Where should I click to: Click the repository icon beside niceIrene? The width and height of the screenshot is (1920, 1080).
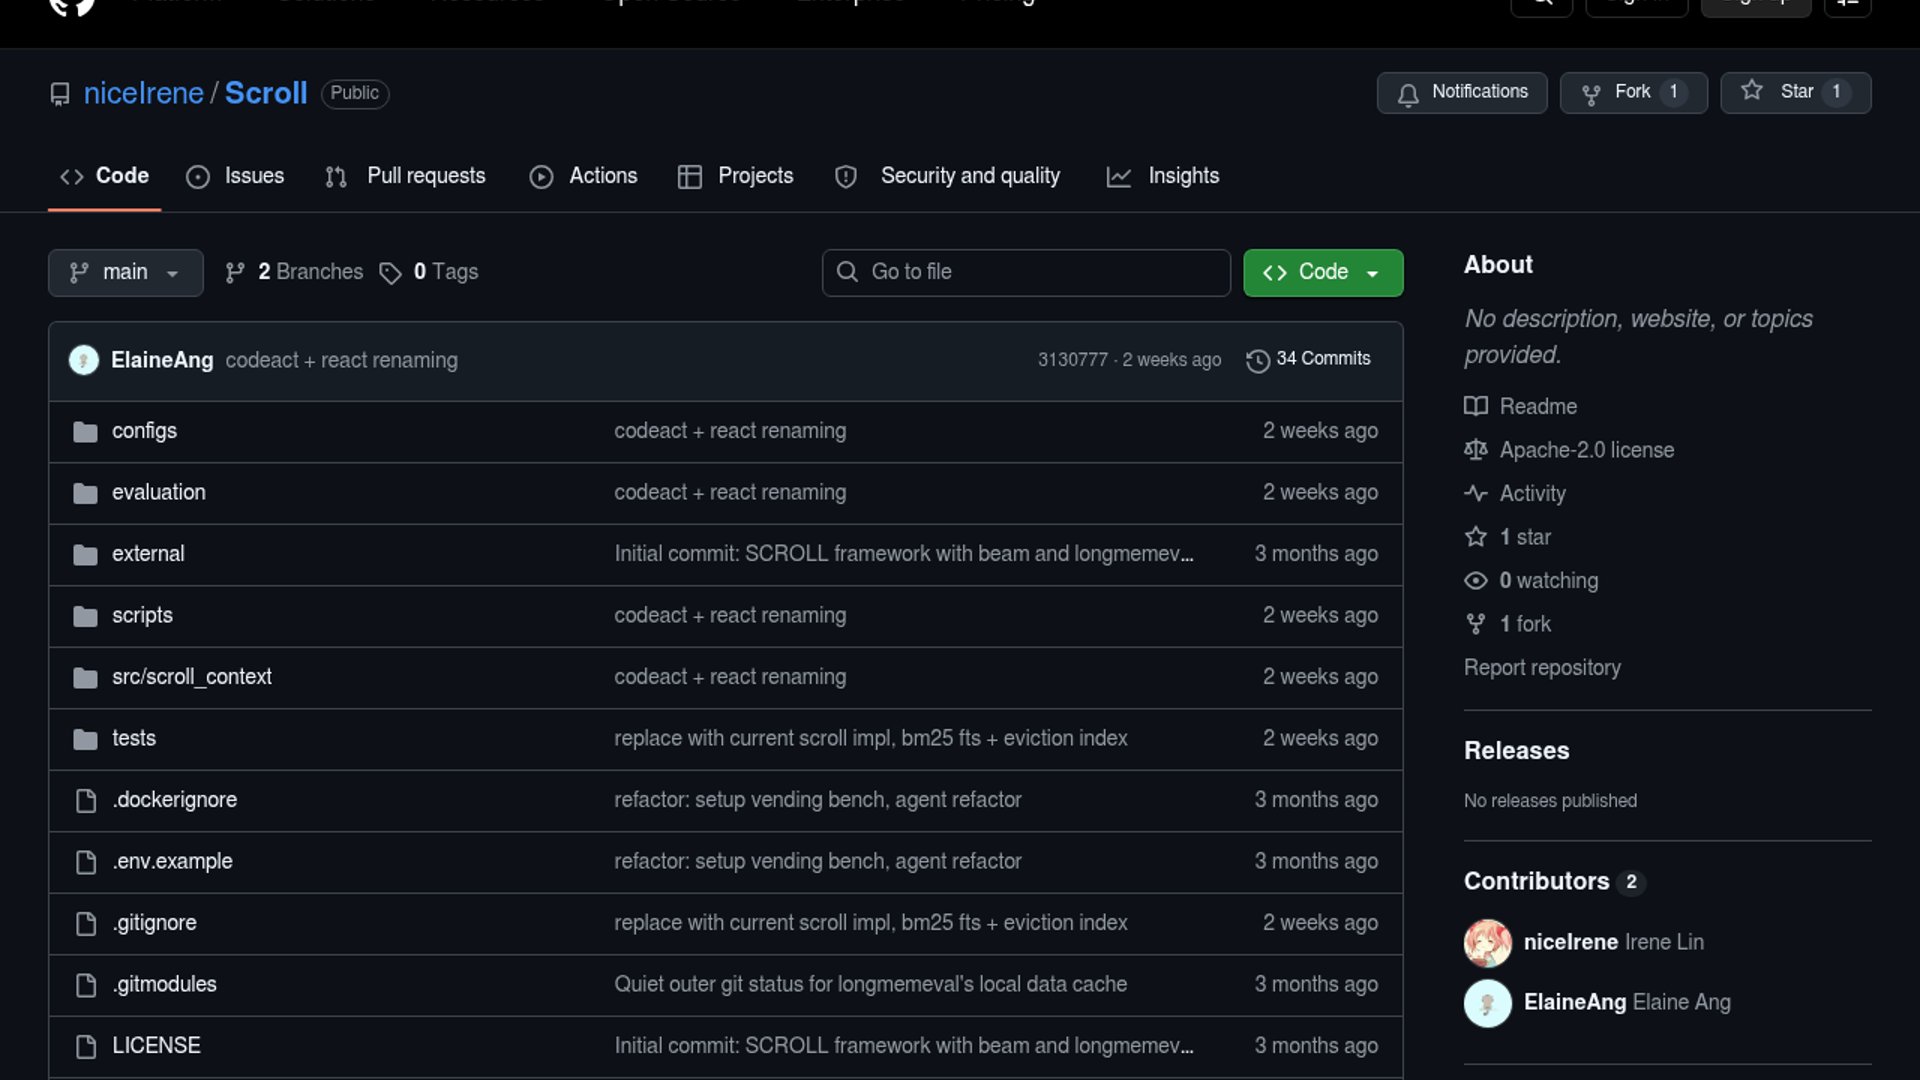tap(60, 94)
